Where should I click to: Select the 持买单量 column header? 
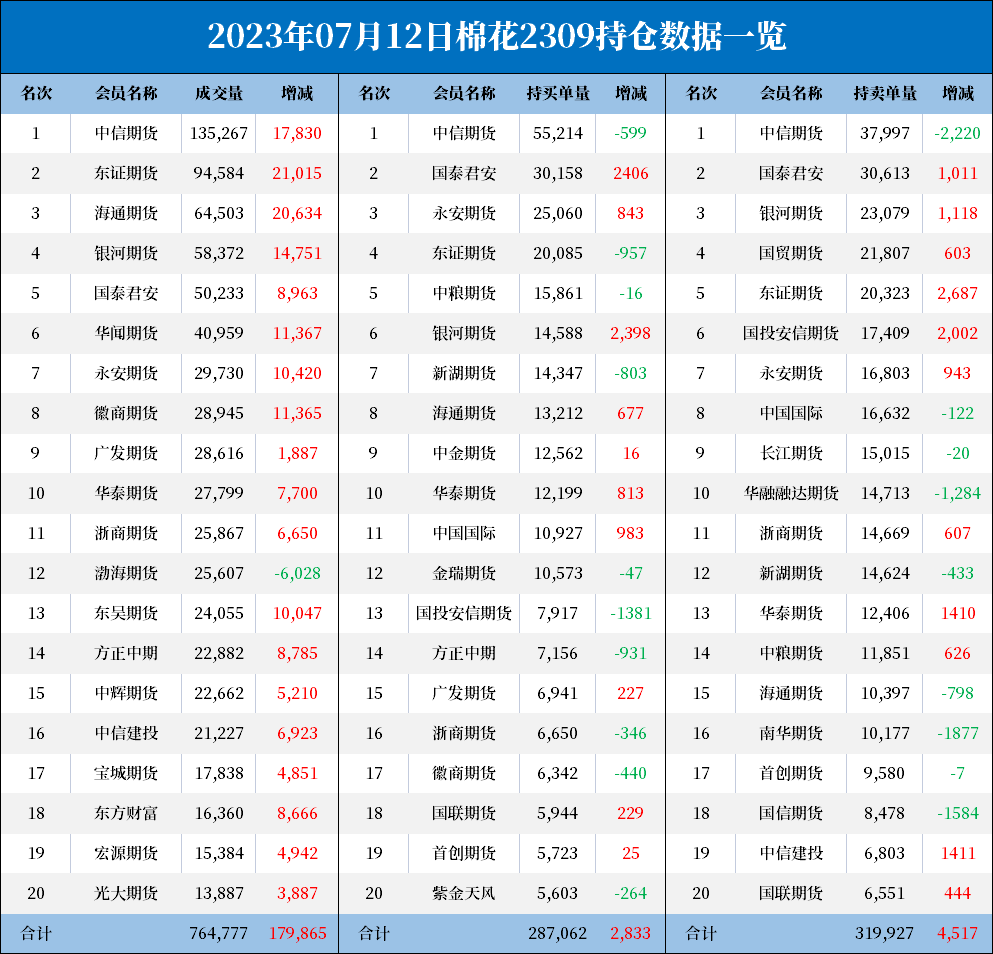click(557, 94)
